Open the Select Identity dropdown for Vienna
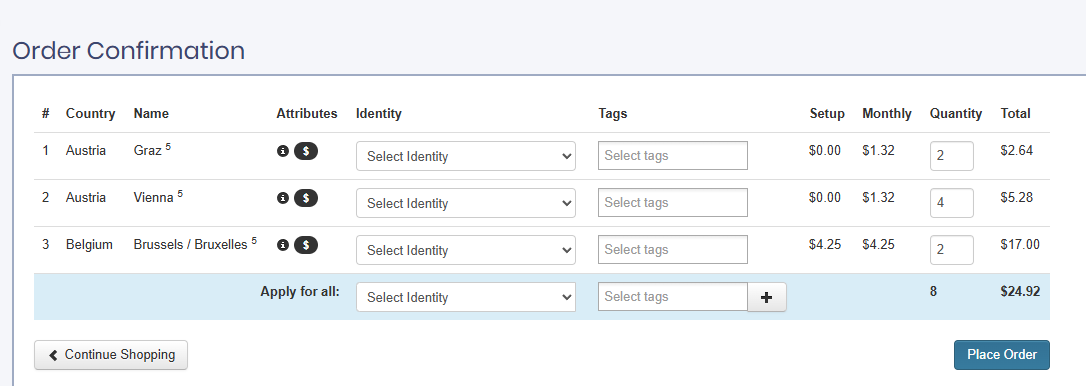Viewport: 1086px width, 386px height. [466, 203]
